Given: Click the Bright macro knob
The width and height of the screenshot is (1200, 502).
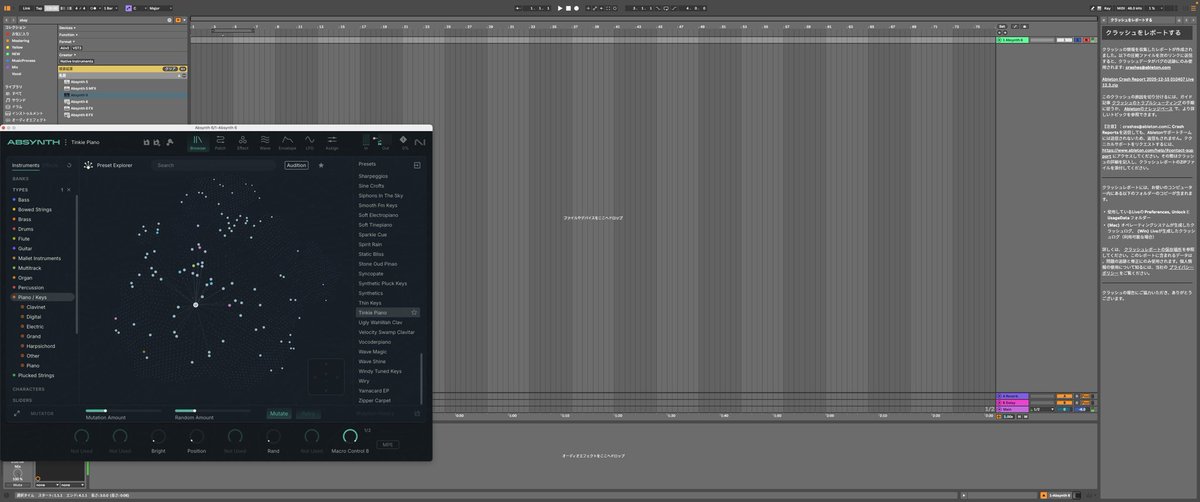Looking at the screenshot, I should click(x=158, y=437).
